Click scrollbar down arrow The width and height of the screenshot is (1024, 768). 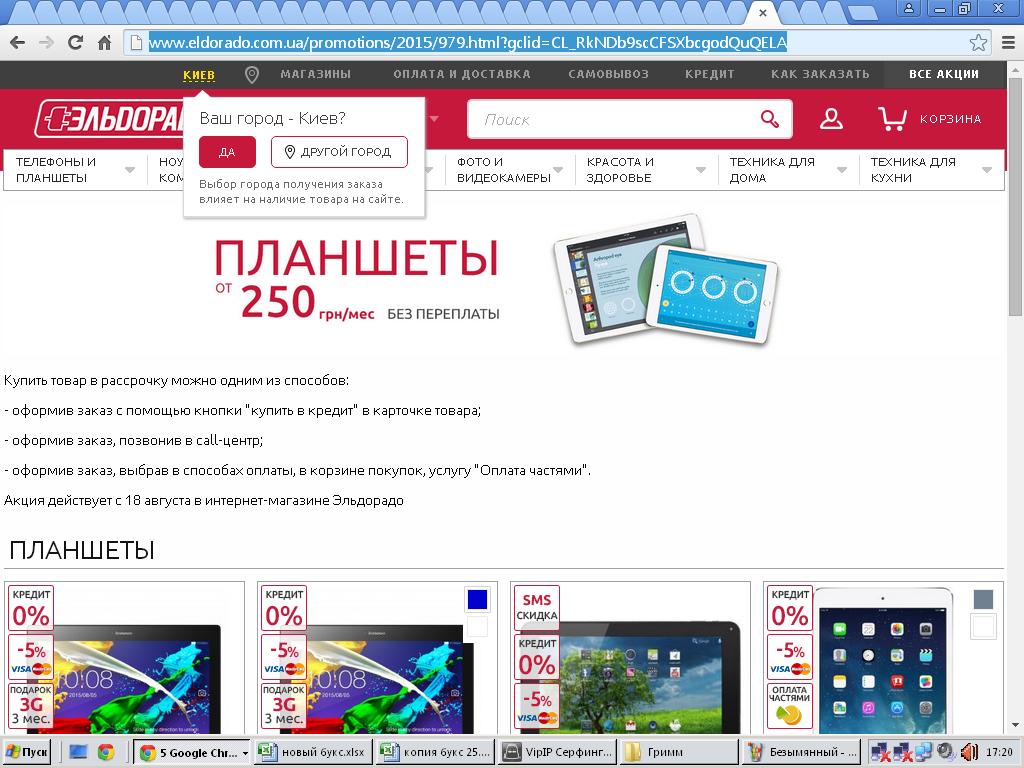pos(1015,726)
